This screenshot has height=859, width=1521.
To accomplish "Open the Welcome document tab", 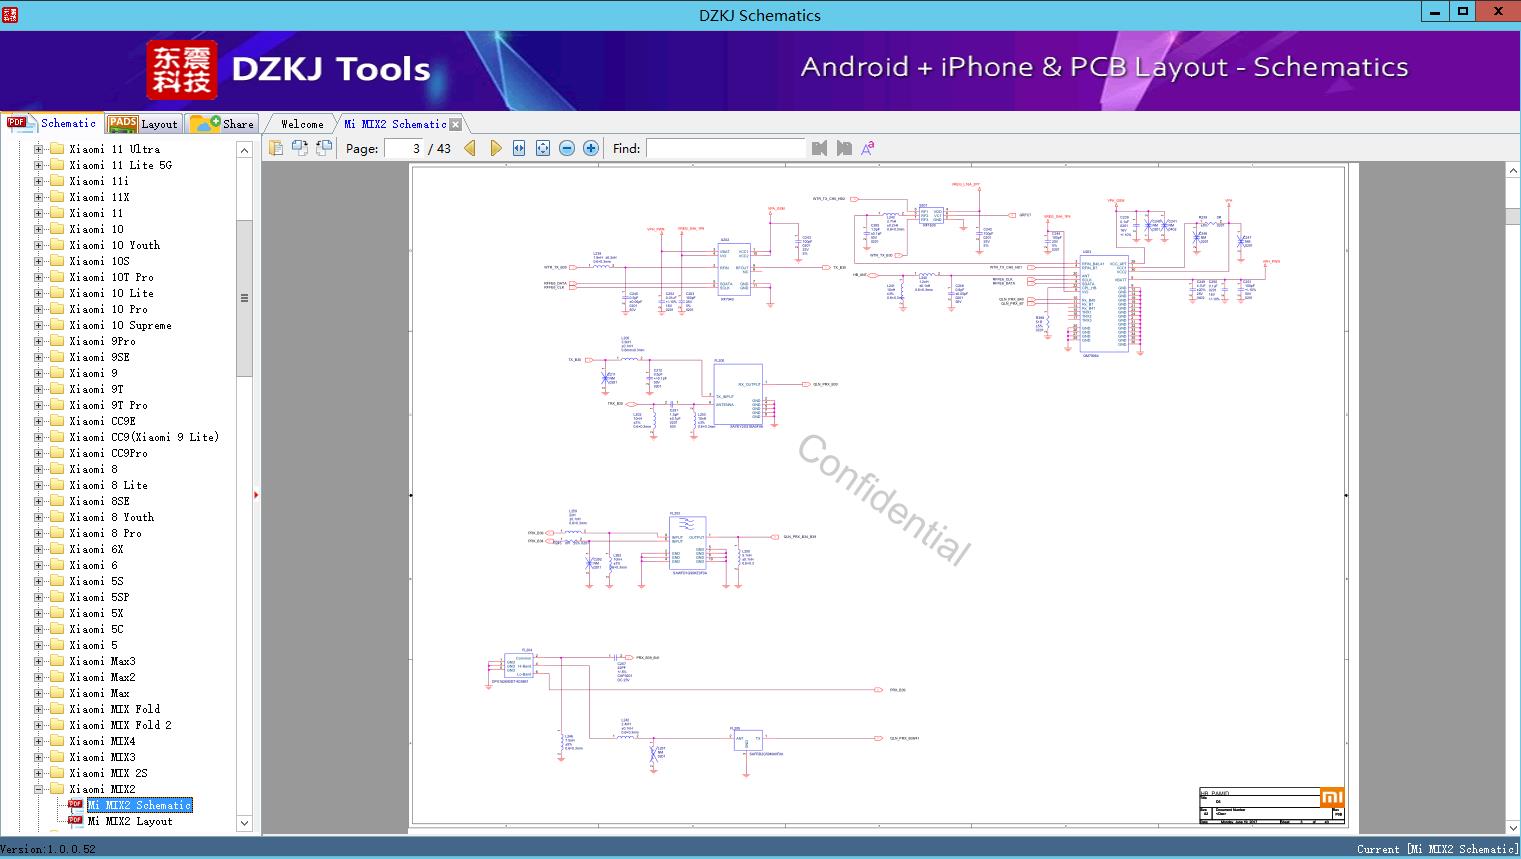I will click(x=302, y=124).
